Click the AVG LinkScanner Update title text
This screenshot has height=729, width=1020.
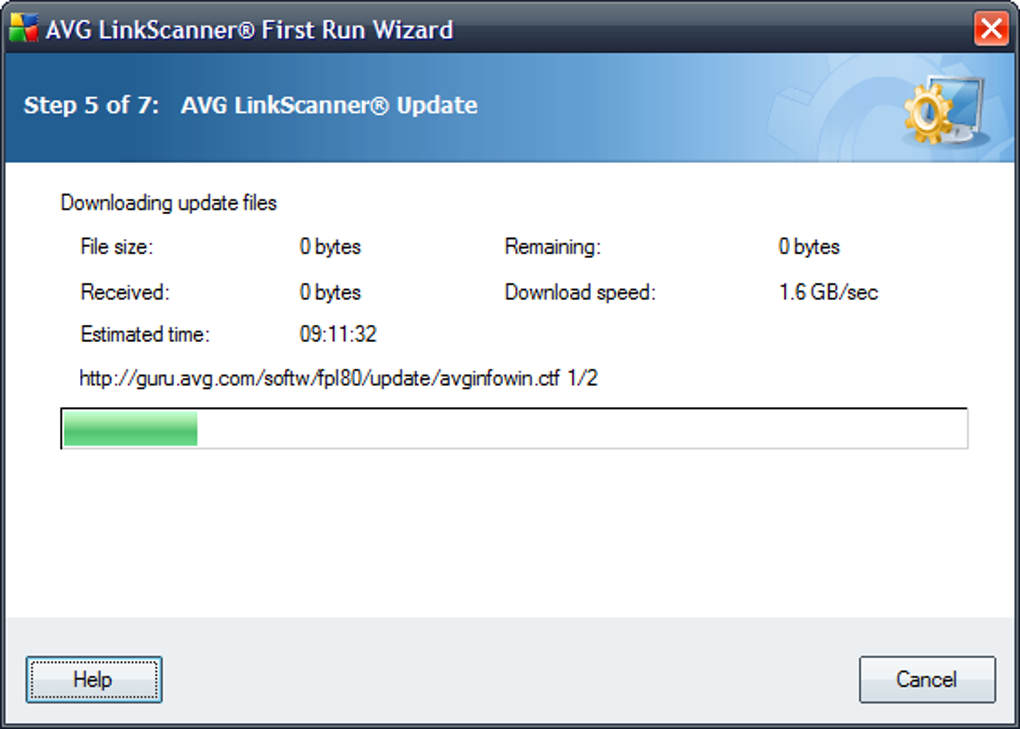(x=330, y=105)
